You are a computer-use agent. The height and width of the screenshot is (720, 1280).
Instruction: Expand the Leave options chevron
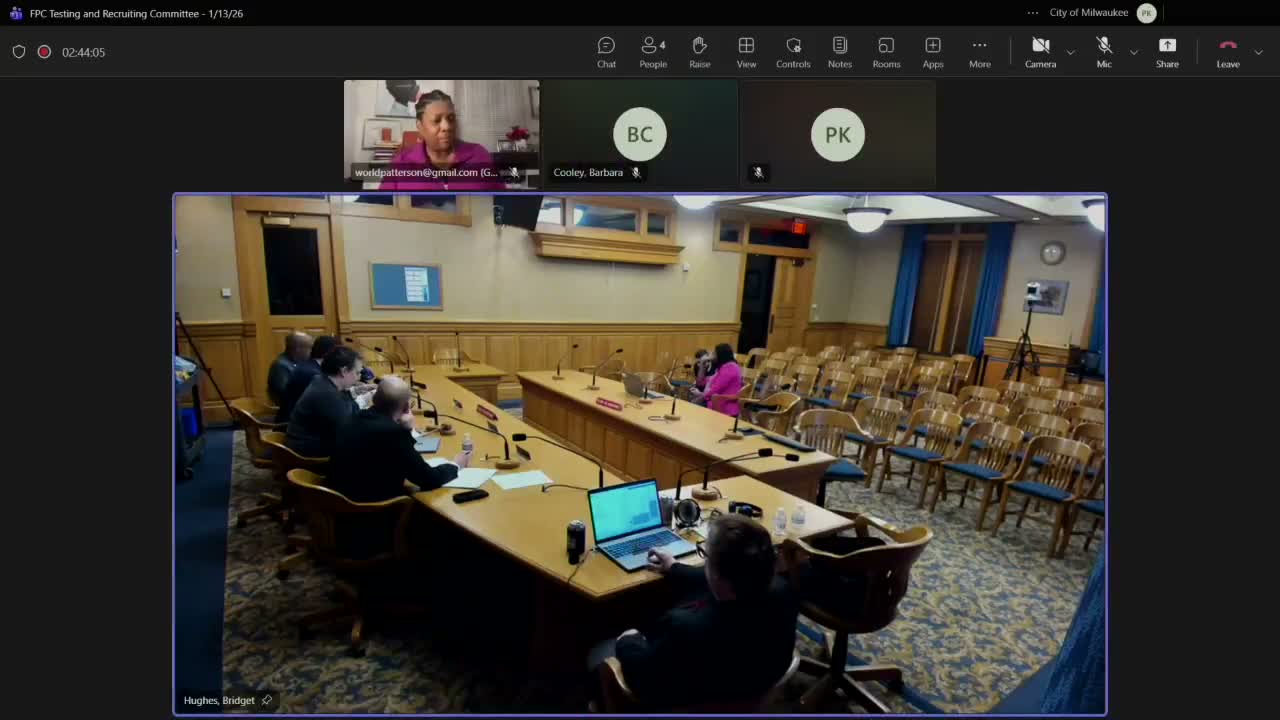pos(1258,52)
